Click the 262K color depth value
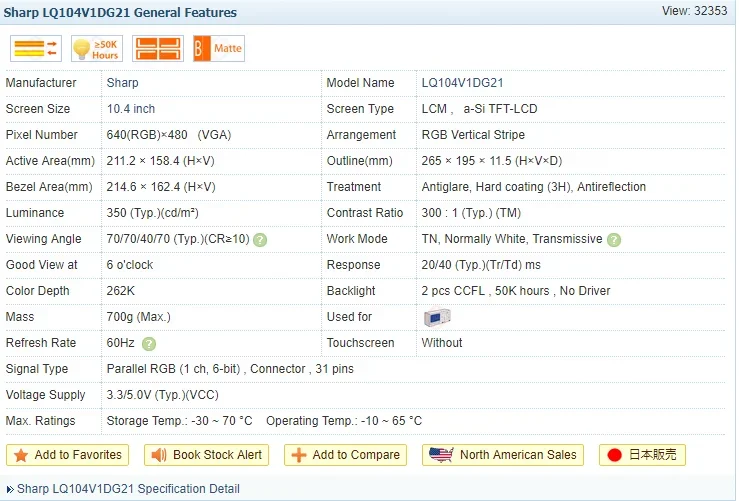Viewport: 739px width, 501px height. click(121, 291)
